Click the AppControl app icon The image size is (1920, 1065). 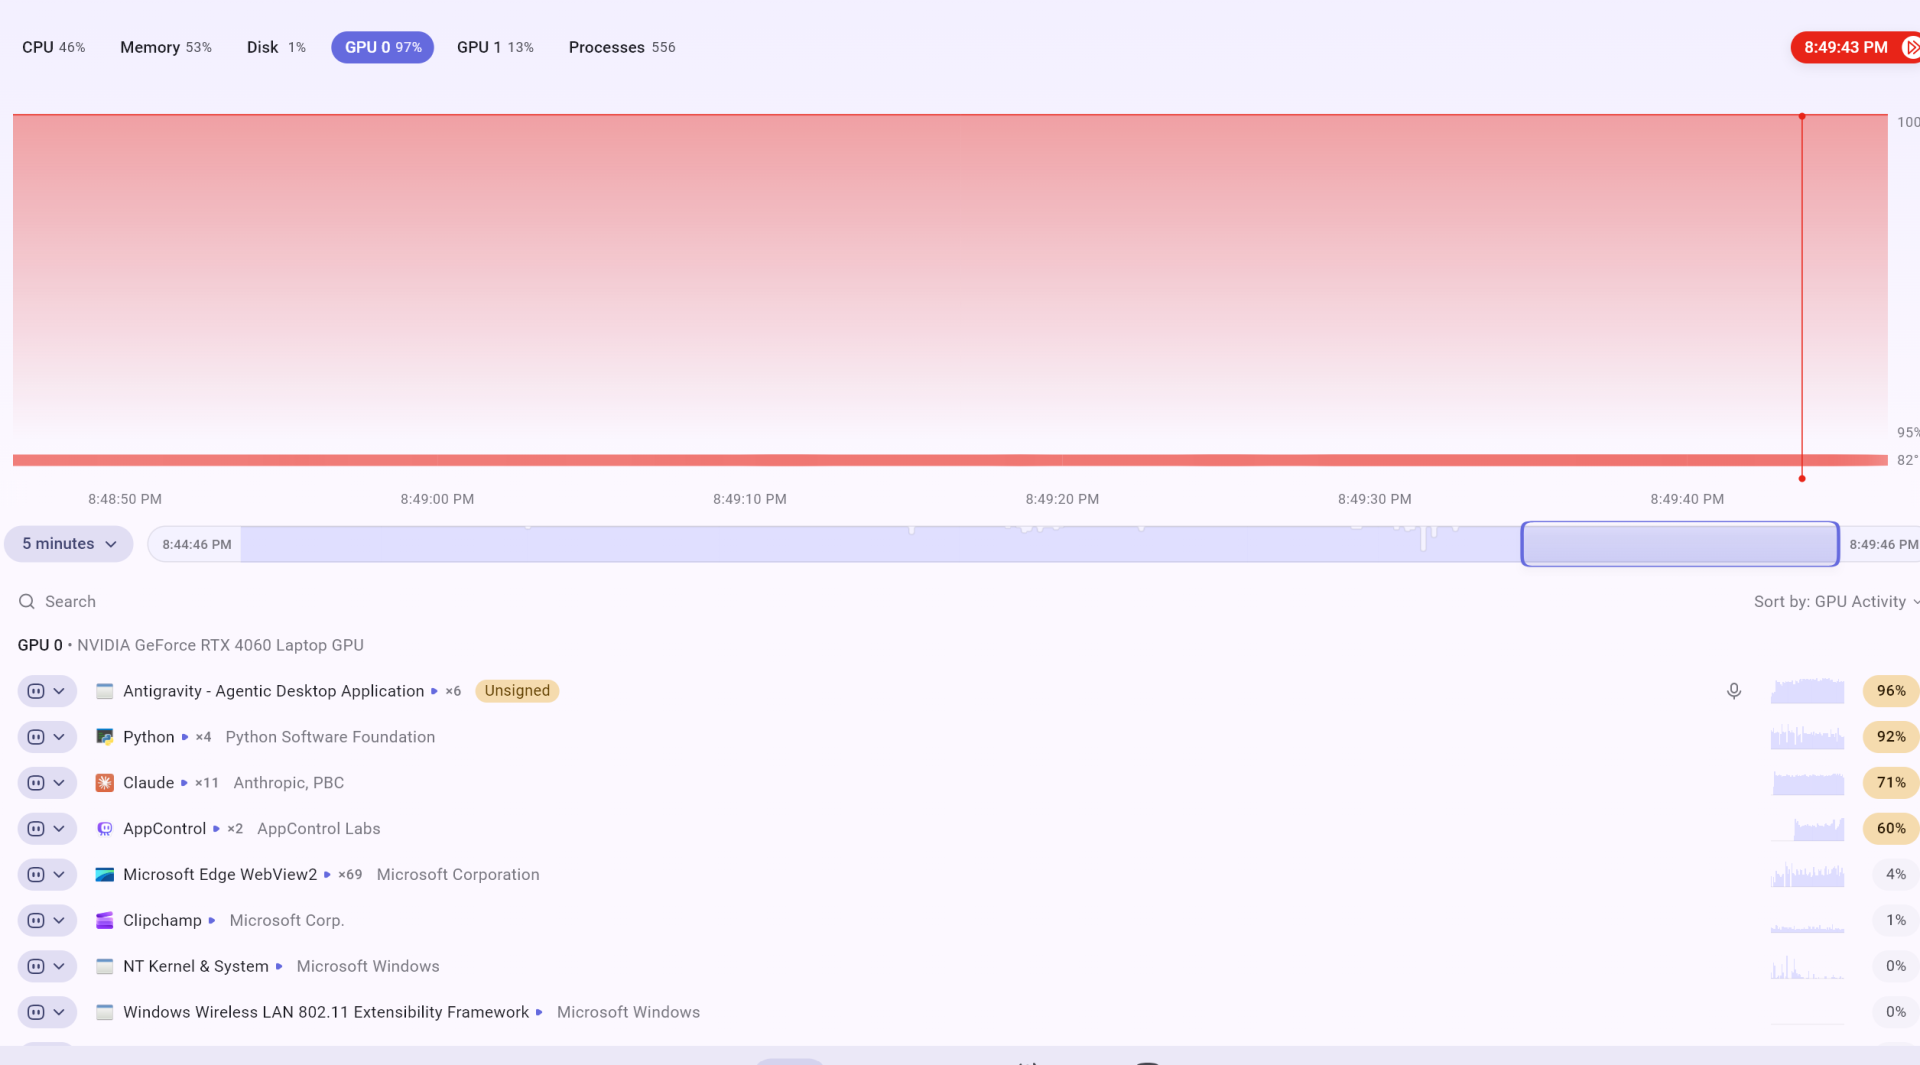coord(104,829)
